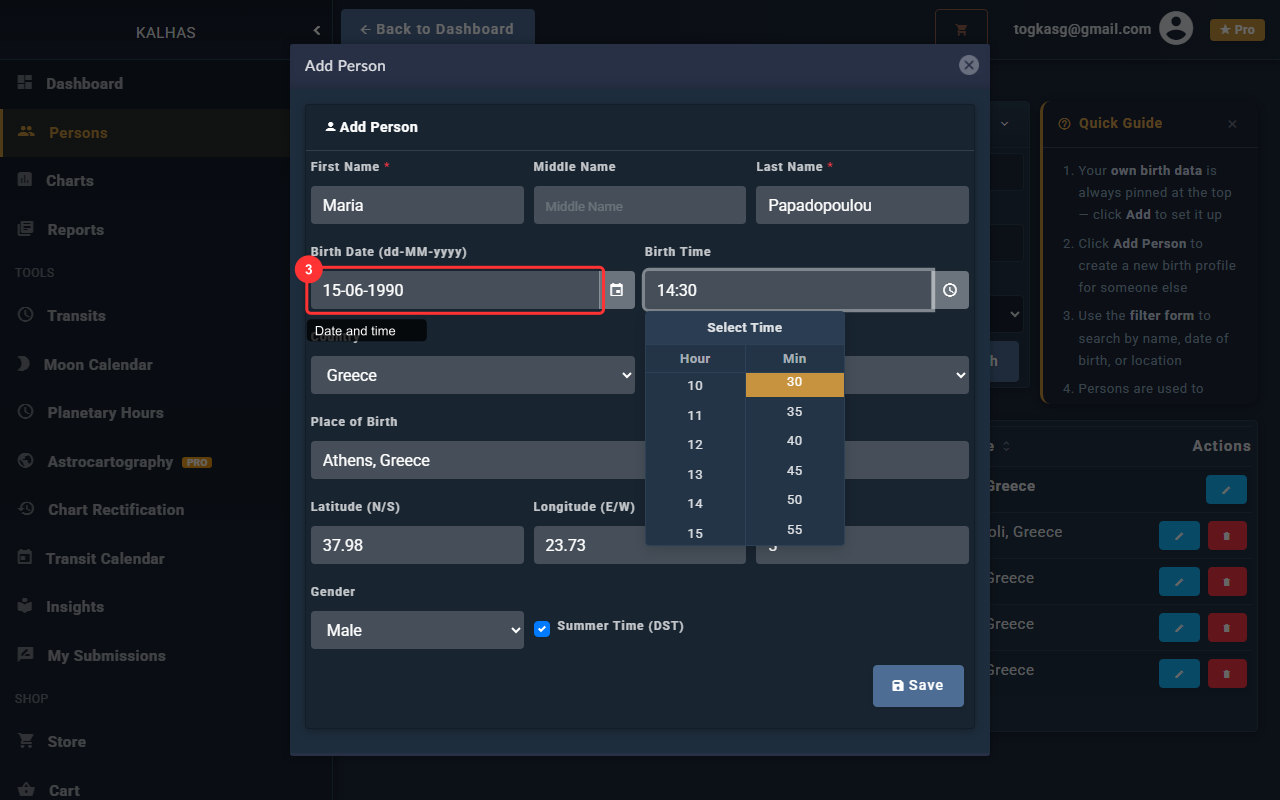
Task: Select hour 13 in the time picker
Action: tap(695, 474)
